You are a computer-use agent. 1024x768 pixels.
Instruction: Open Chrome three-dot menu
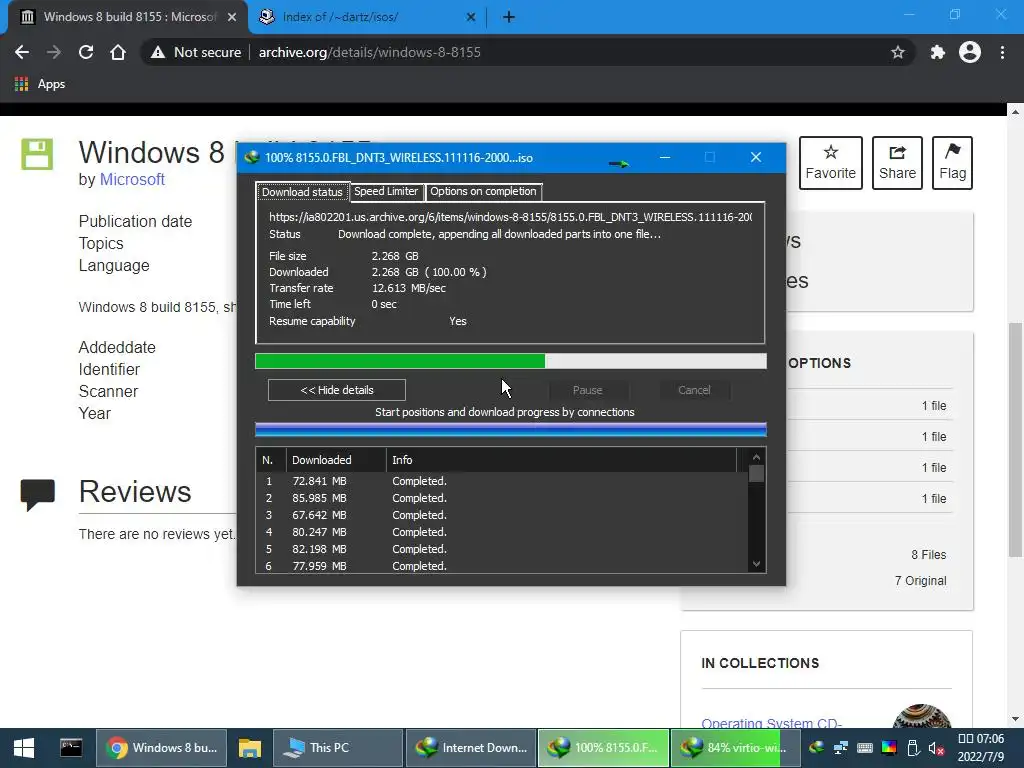click(x=1002, y=52)
